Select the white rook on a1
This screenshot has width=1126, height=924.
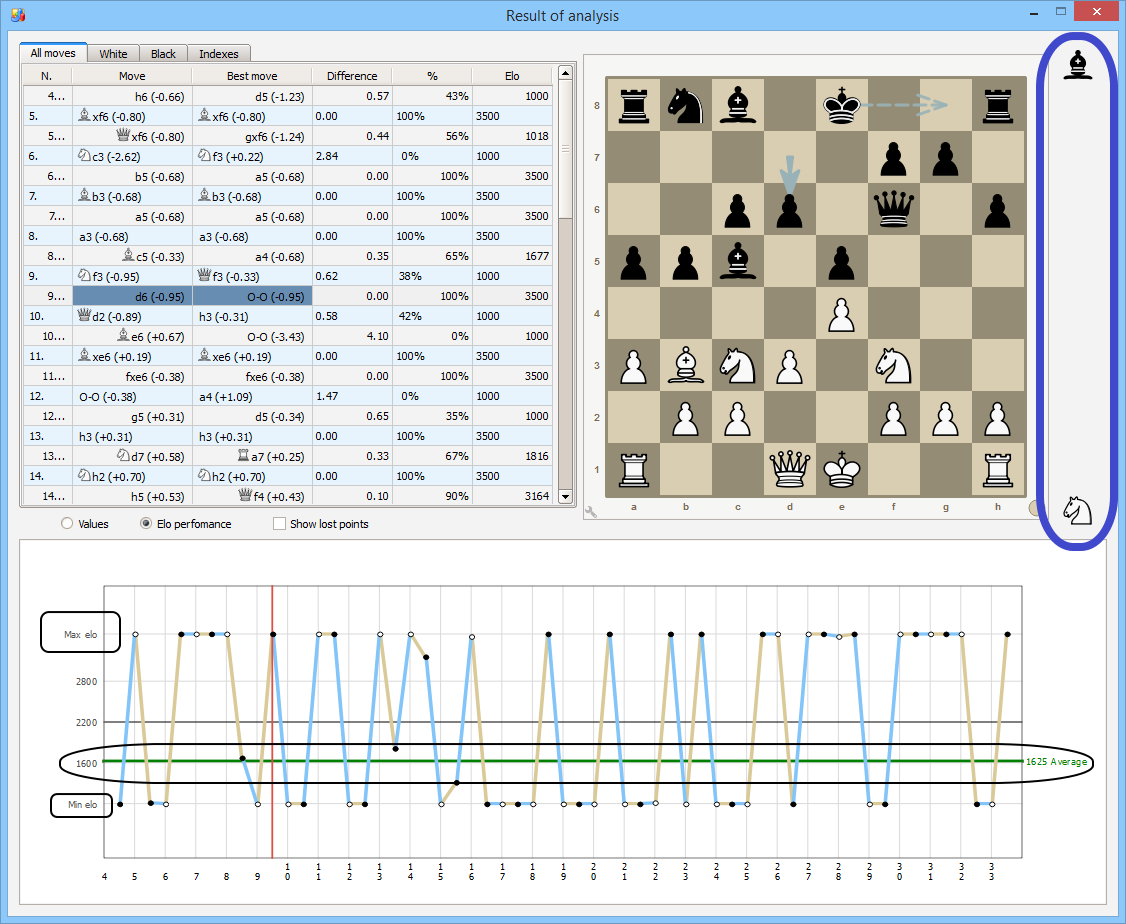[x=633, y=470]
